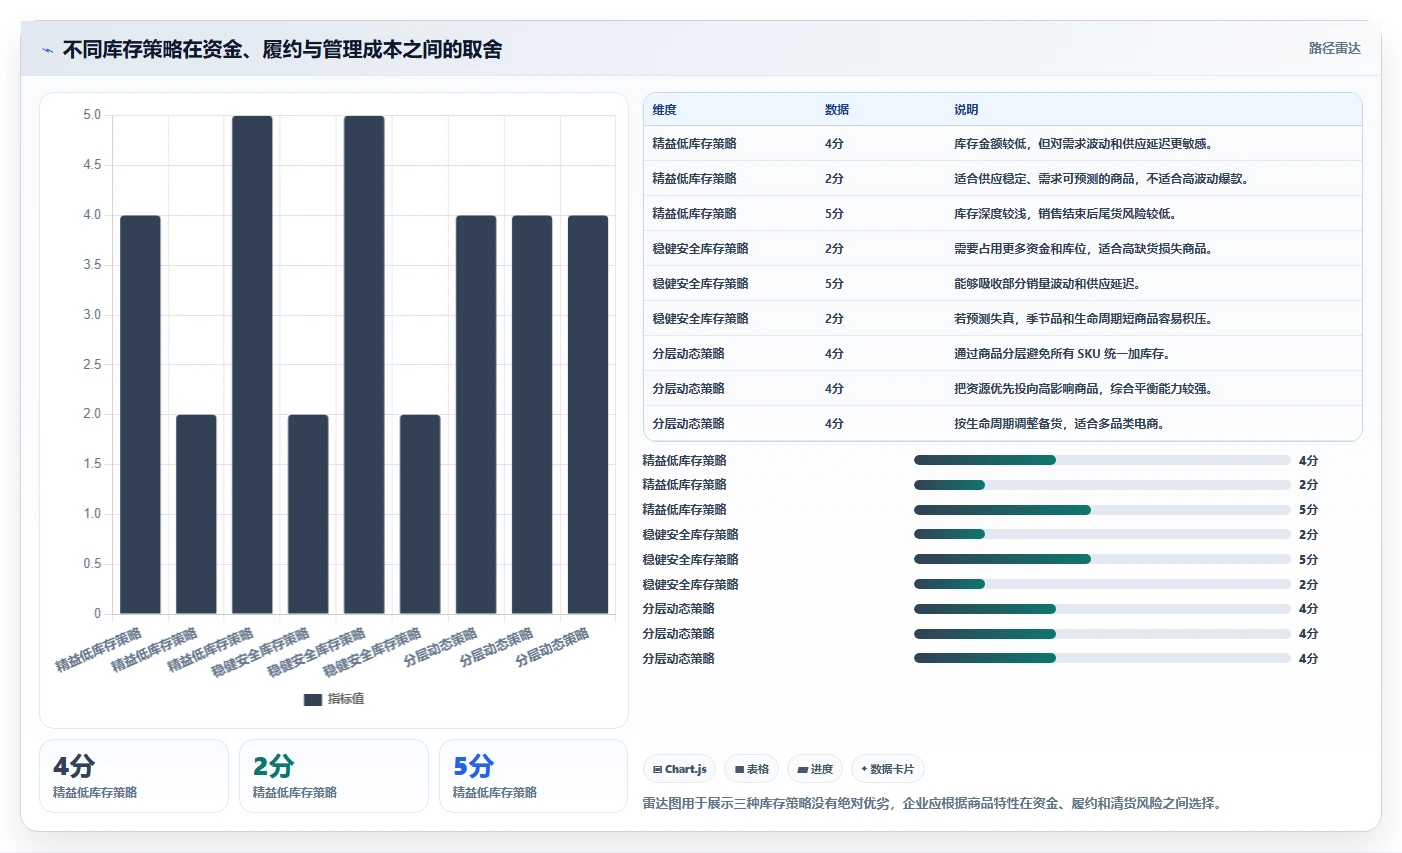Screen dimensions: 1402x853
Task: Click 稳健安全库存策略 in the 需要占用更多资金 row
Action: 701,249
